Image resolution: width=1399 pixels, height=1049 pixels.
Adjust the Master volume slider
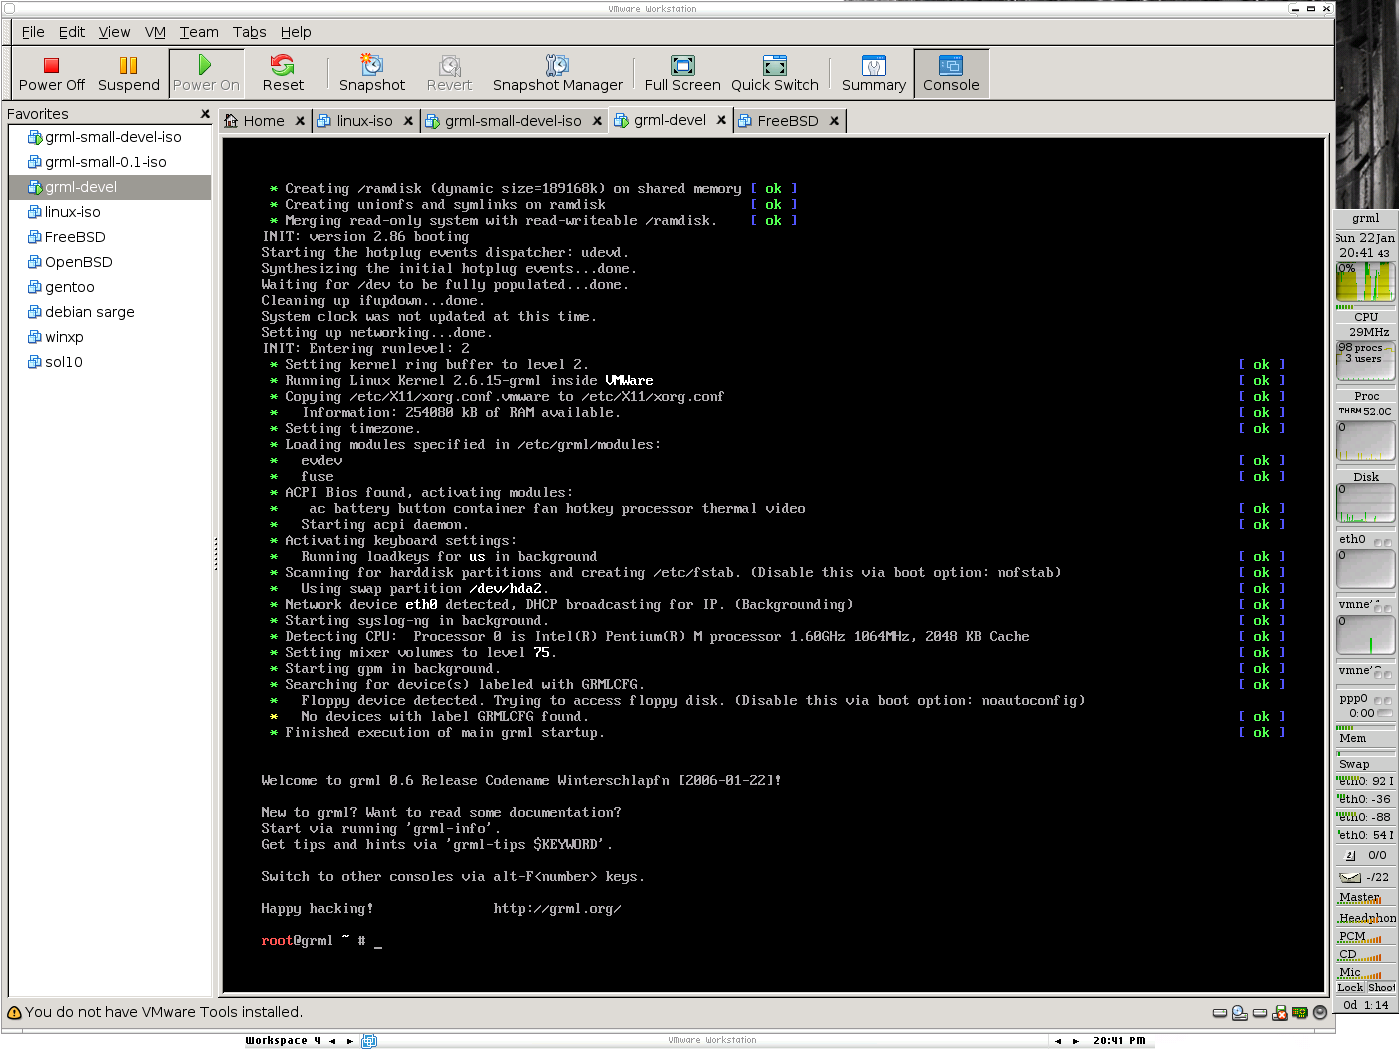tap(1366, 898)
